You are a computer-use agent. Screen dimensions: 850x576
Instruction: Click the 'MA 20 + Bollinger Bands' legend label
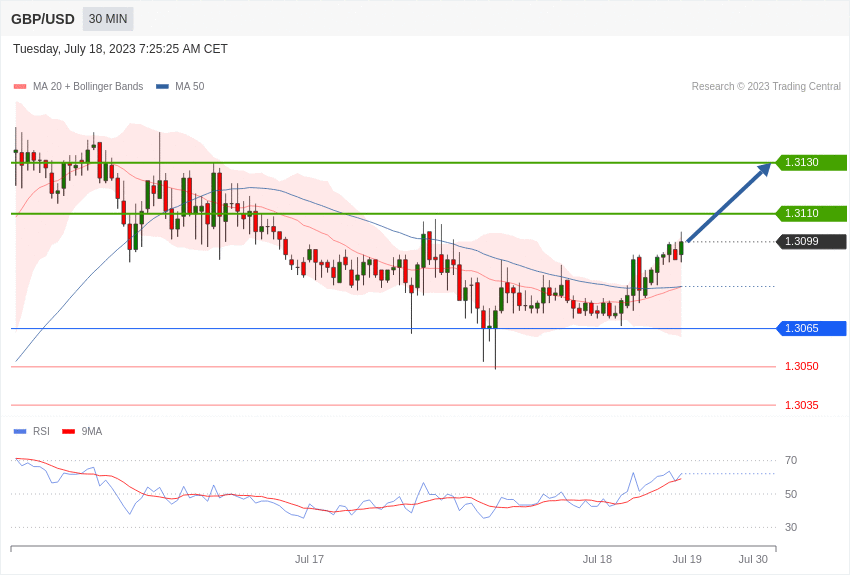pyautogui.click(x=88, y=86)
